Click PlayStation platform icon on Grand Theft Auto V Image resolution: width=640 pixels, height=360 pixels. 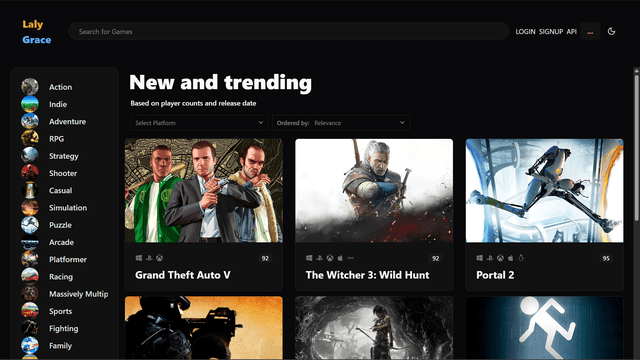coord(149,258)
